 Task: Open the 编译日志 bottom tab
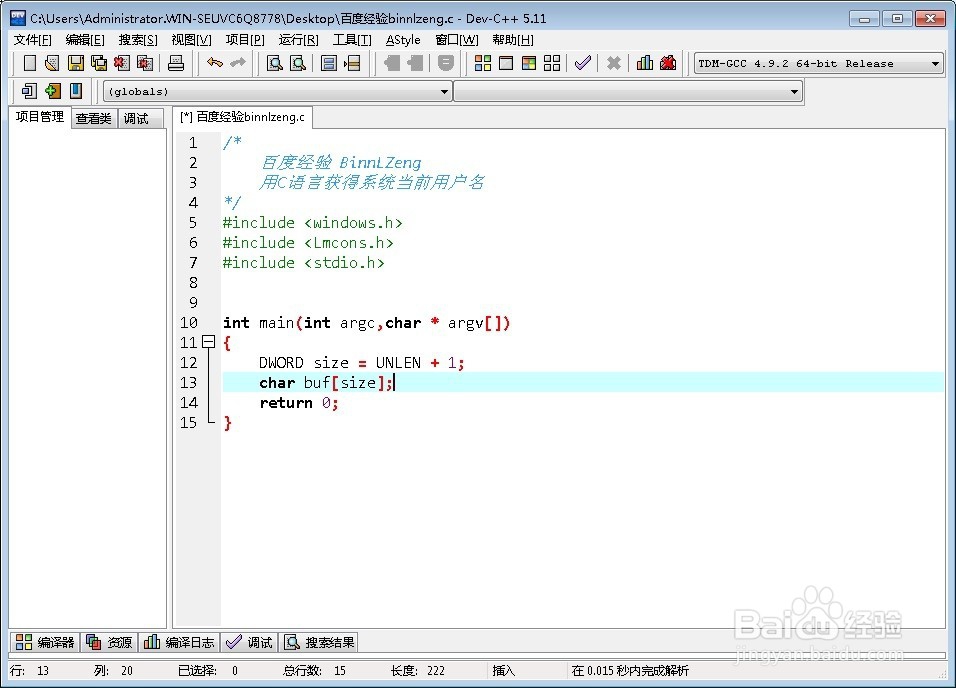[179, 642]
